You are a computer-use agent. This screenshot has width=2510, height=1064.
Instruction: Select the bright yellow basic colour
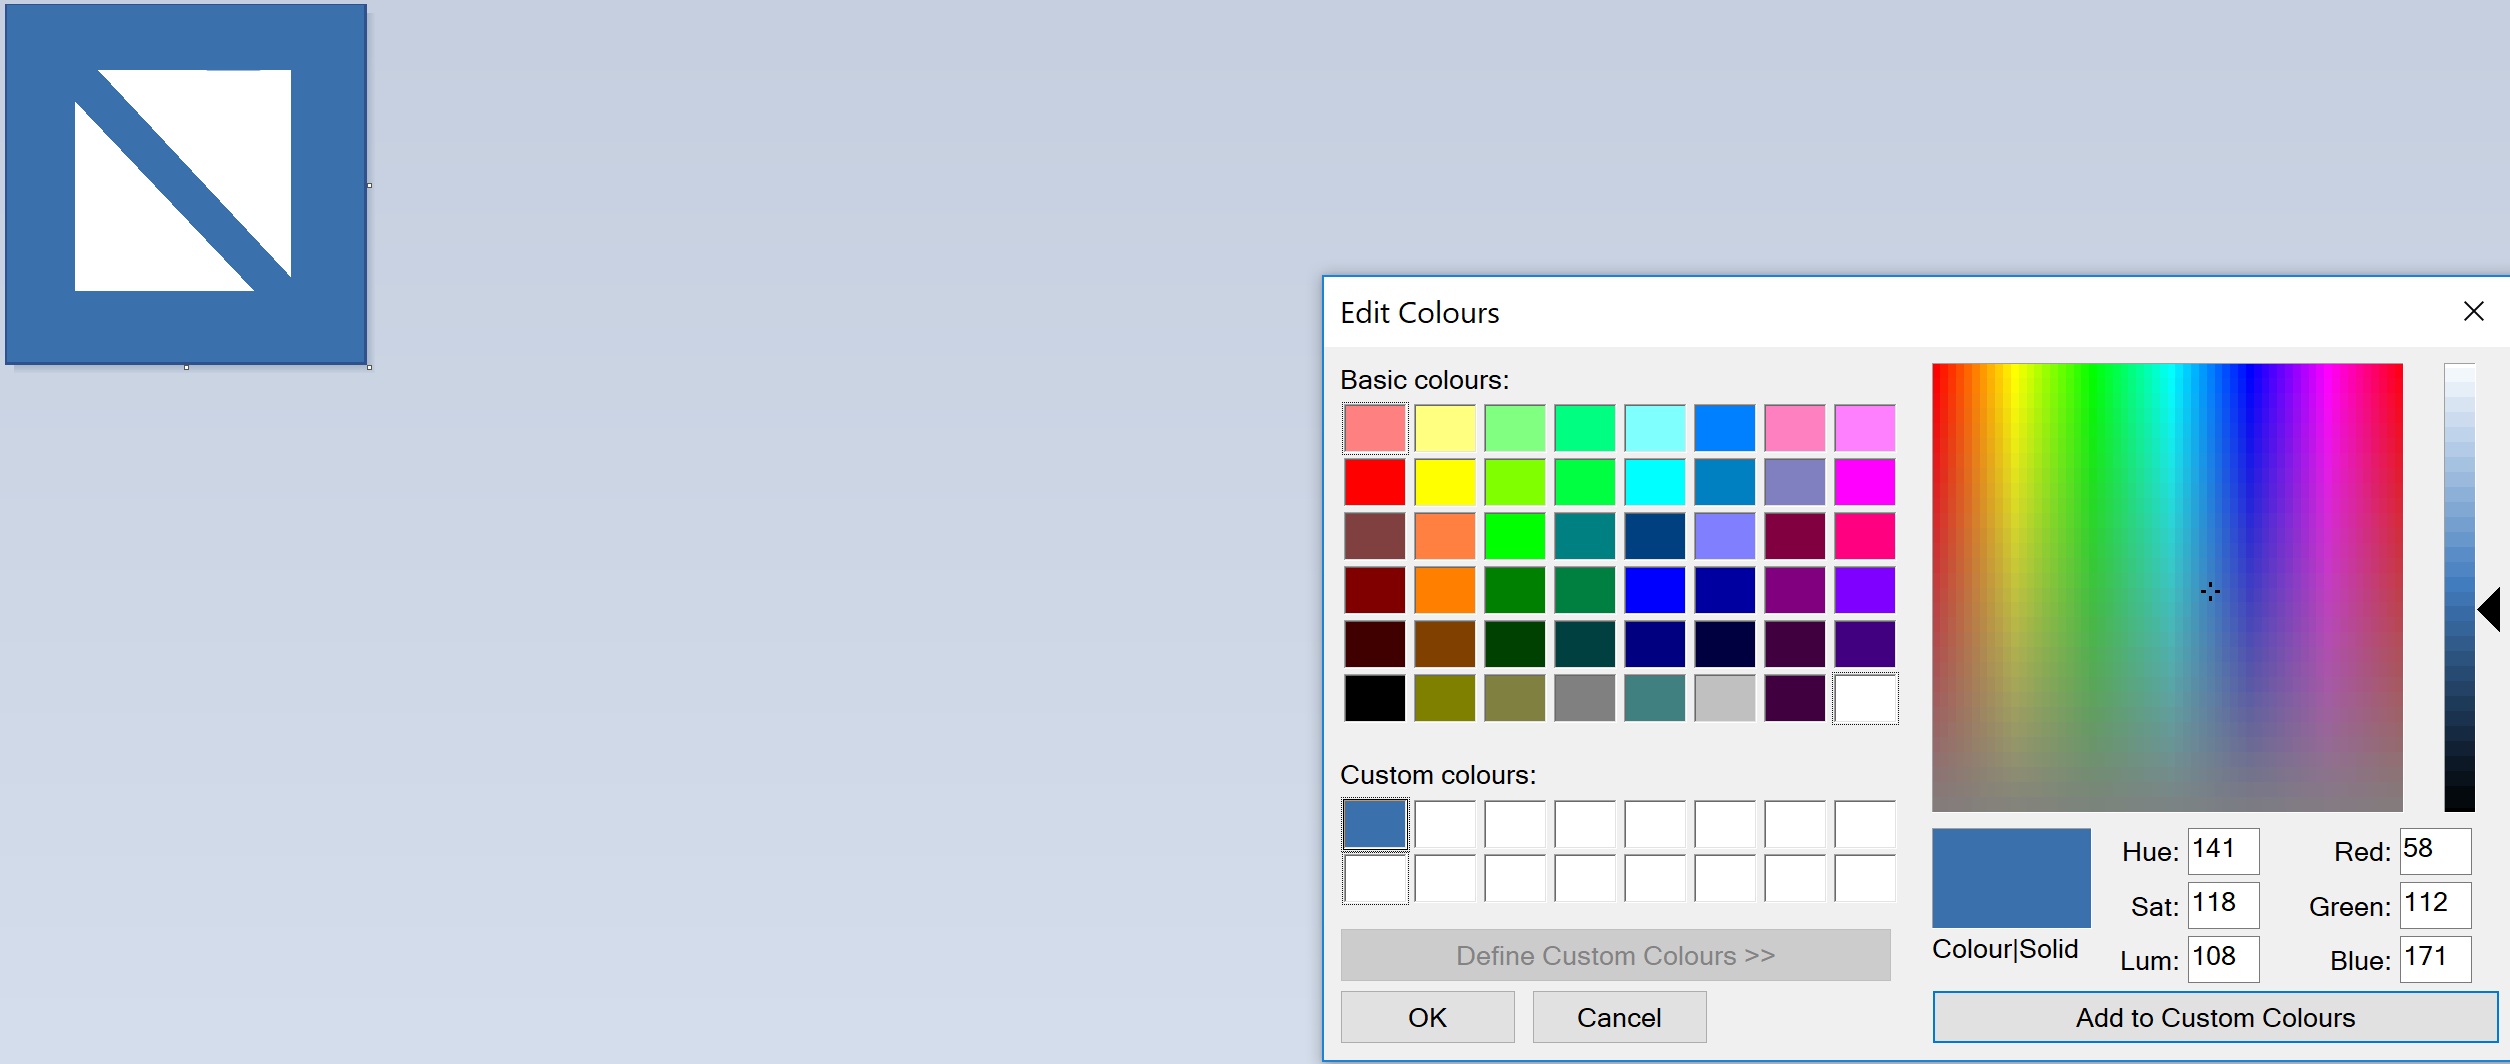1444,482
